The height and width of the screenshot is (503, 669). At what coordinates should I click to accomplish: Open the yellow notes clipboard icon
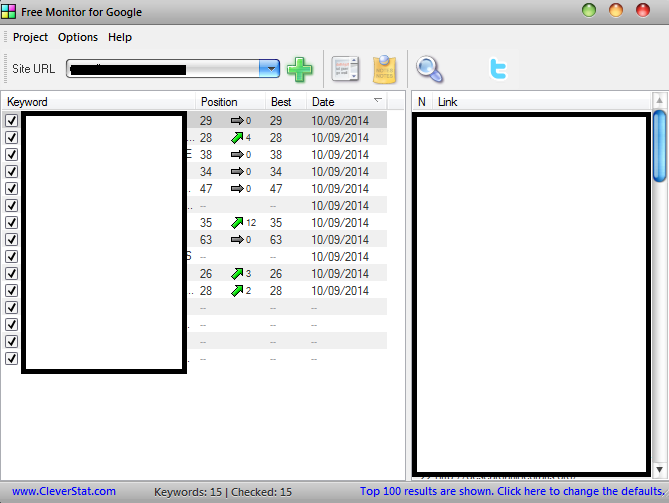coord(384,69)
